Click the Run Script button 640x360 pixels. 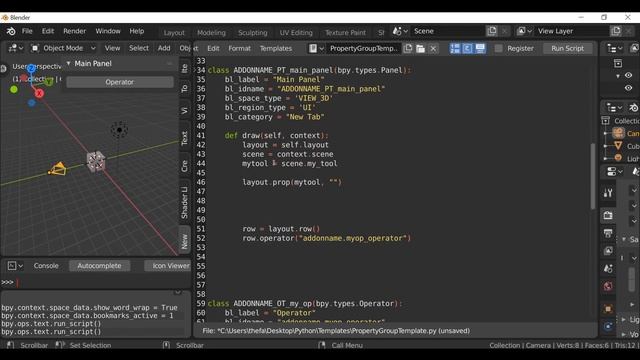(567, 49)
